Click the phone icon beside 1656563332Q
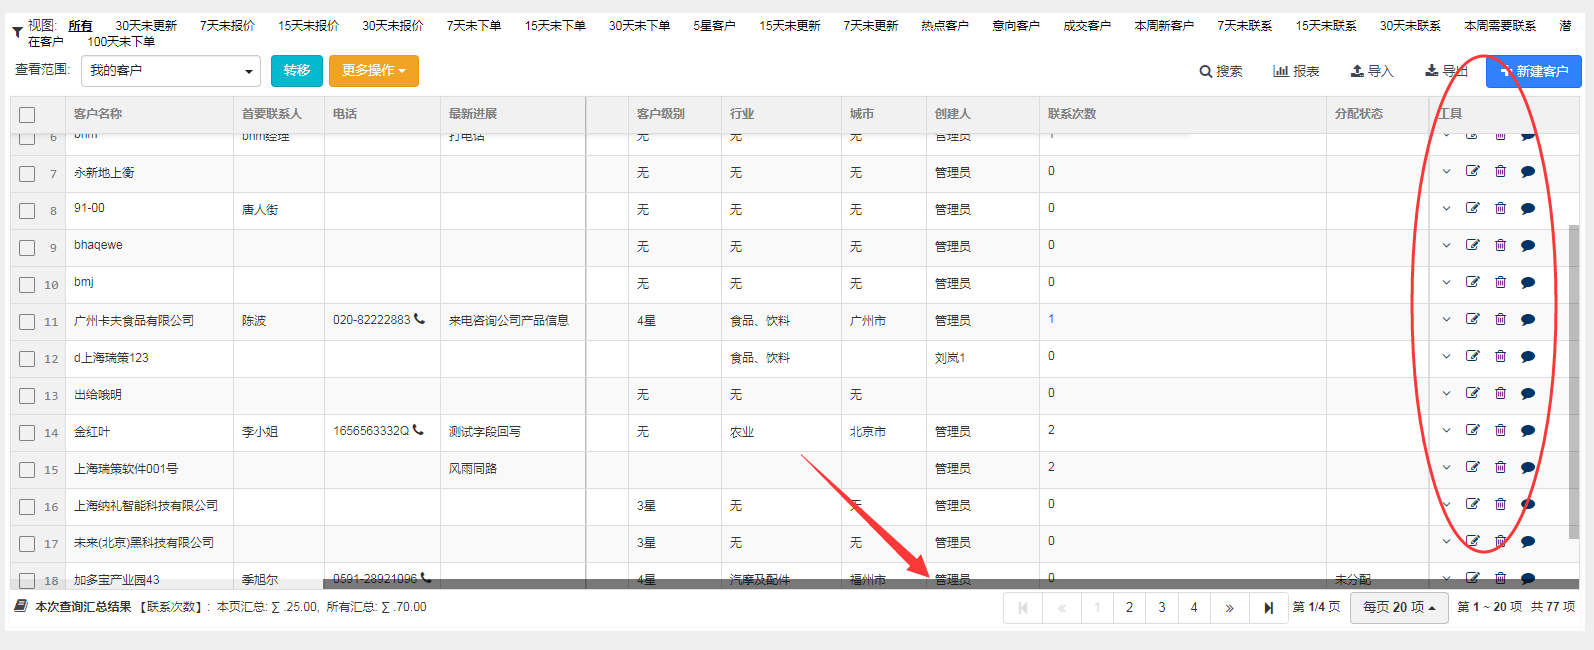The image size is (1594, 650). 418,430
